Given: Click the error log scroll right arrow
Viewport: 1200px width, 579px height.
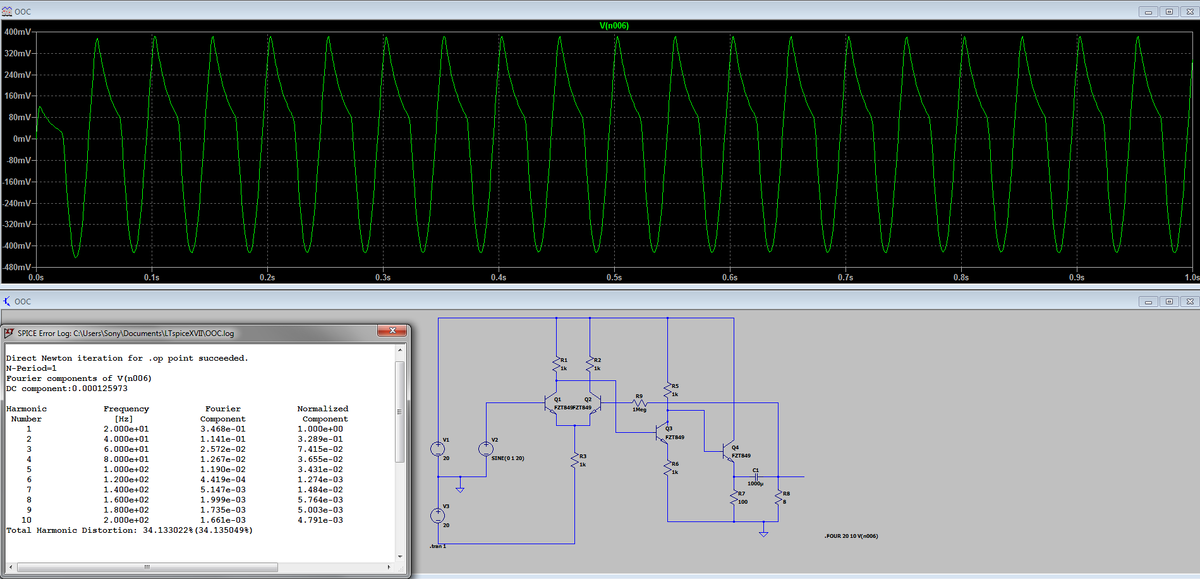Looking at the screenshot, I should pos(389,568).
